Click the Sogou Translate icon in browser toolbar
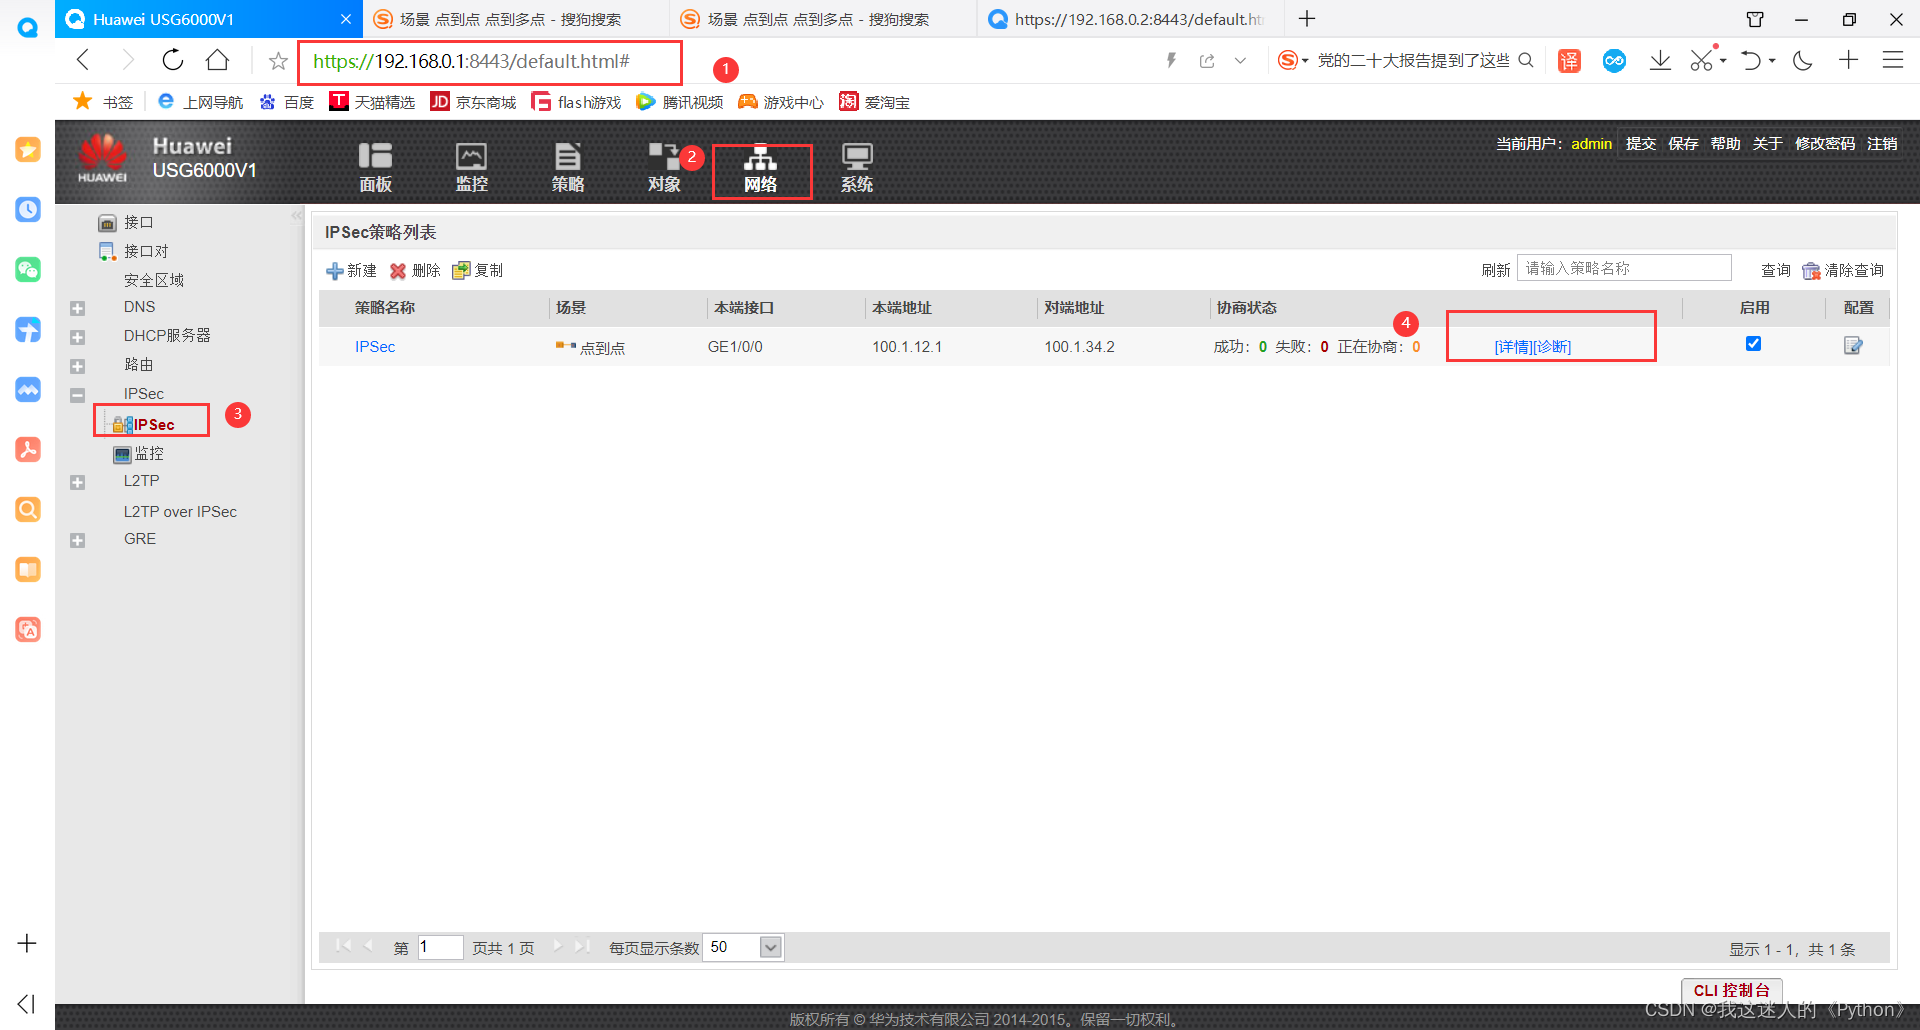This screenshot has height=1030, width=1920. tap(1569, 60)
